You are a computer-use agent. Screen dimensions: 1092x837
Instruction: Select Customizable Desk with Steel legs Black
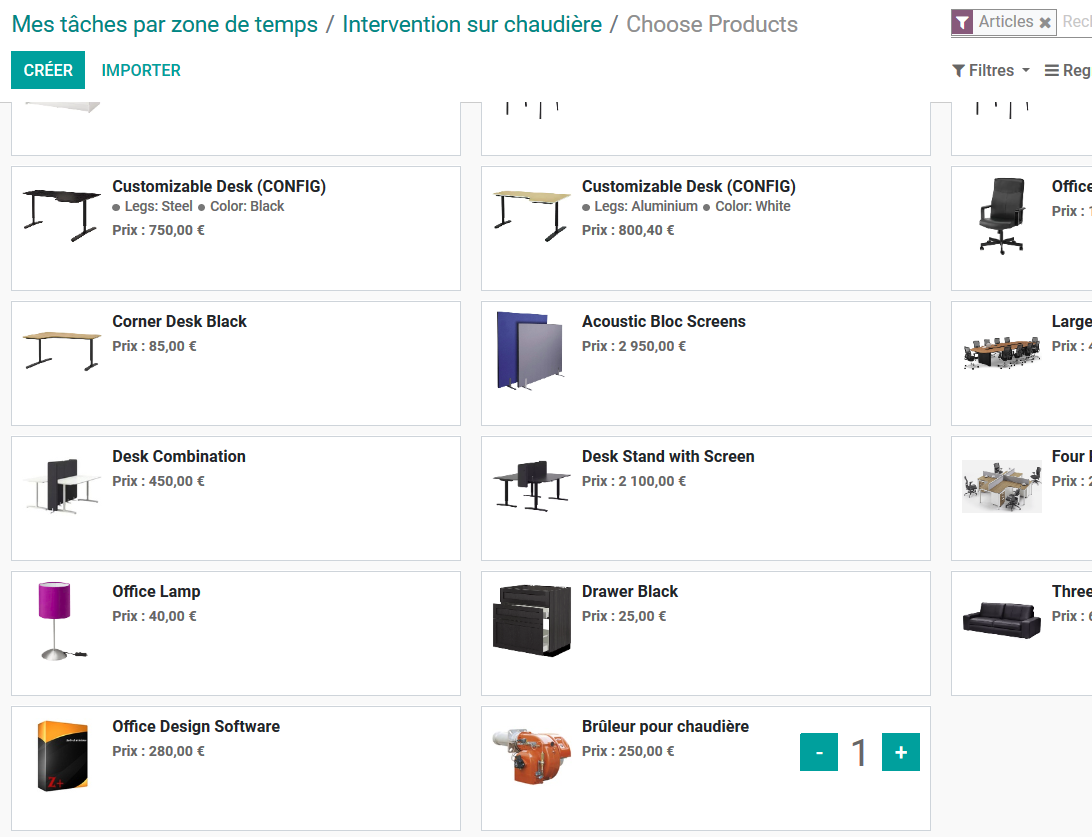(x=236, y=228)
